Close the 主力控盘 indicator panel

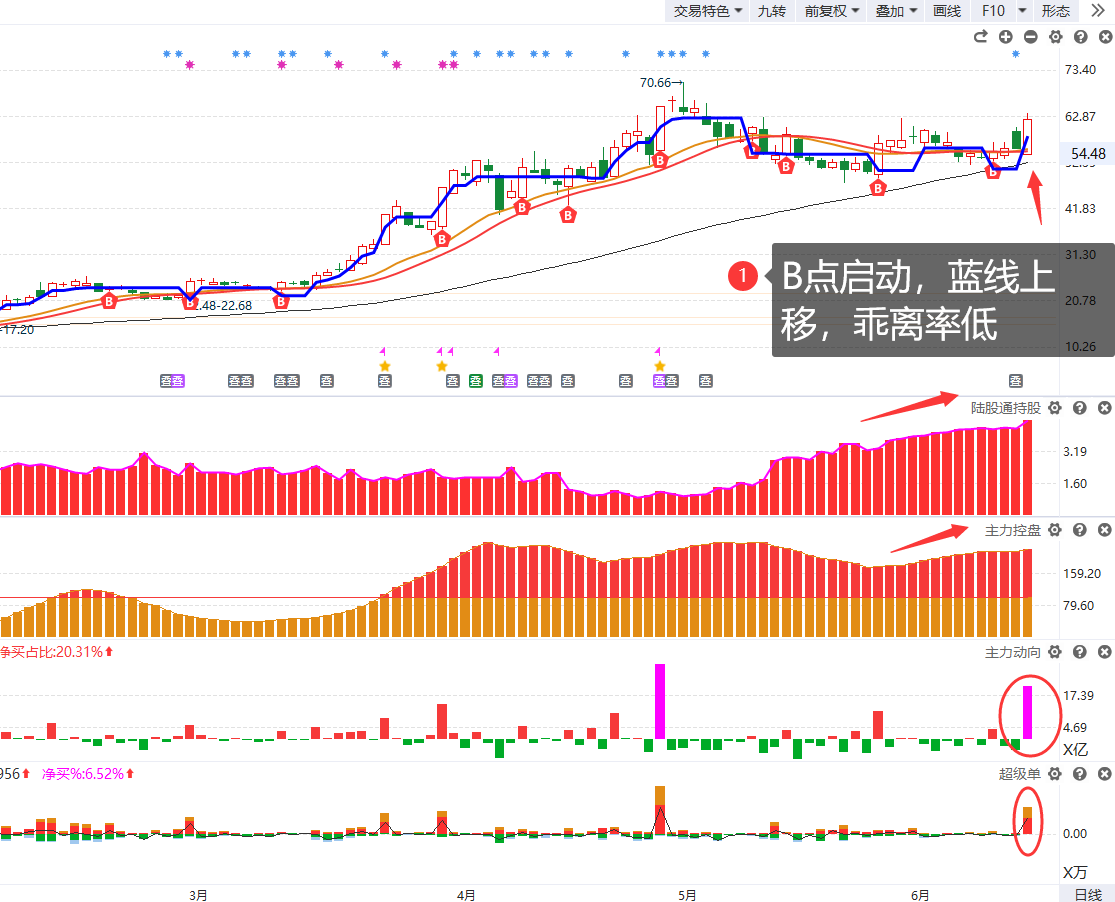tap(1104, 530)
